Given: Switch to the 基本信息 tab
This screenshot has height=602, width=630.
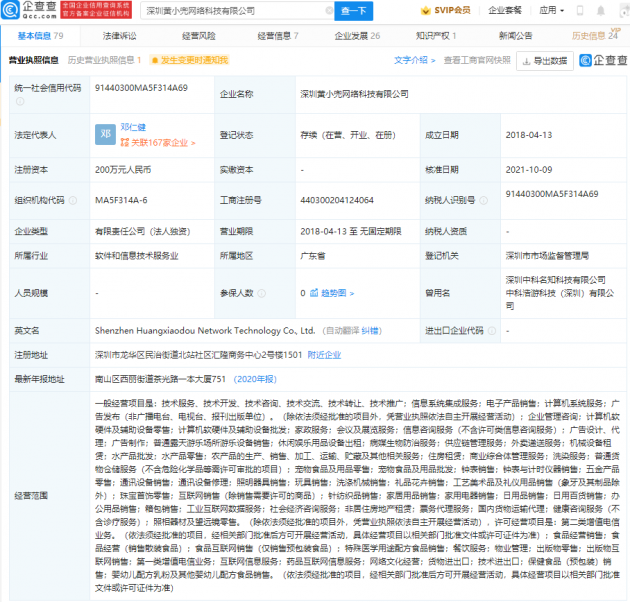Looking at the screenshot, I should pos(41,36).
